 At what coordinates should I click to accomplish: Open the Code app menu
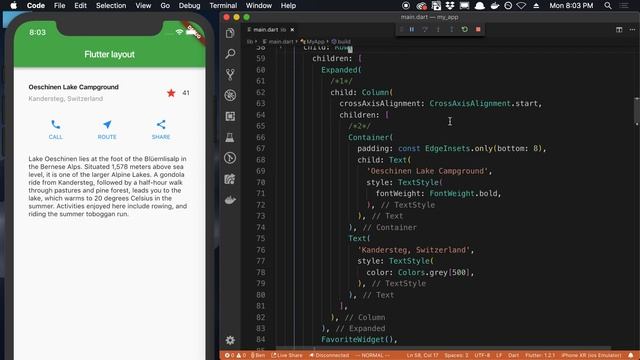click(36, 5)
